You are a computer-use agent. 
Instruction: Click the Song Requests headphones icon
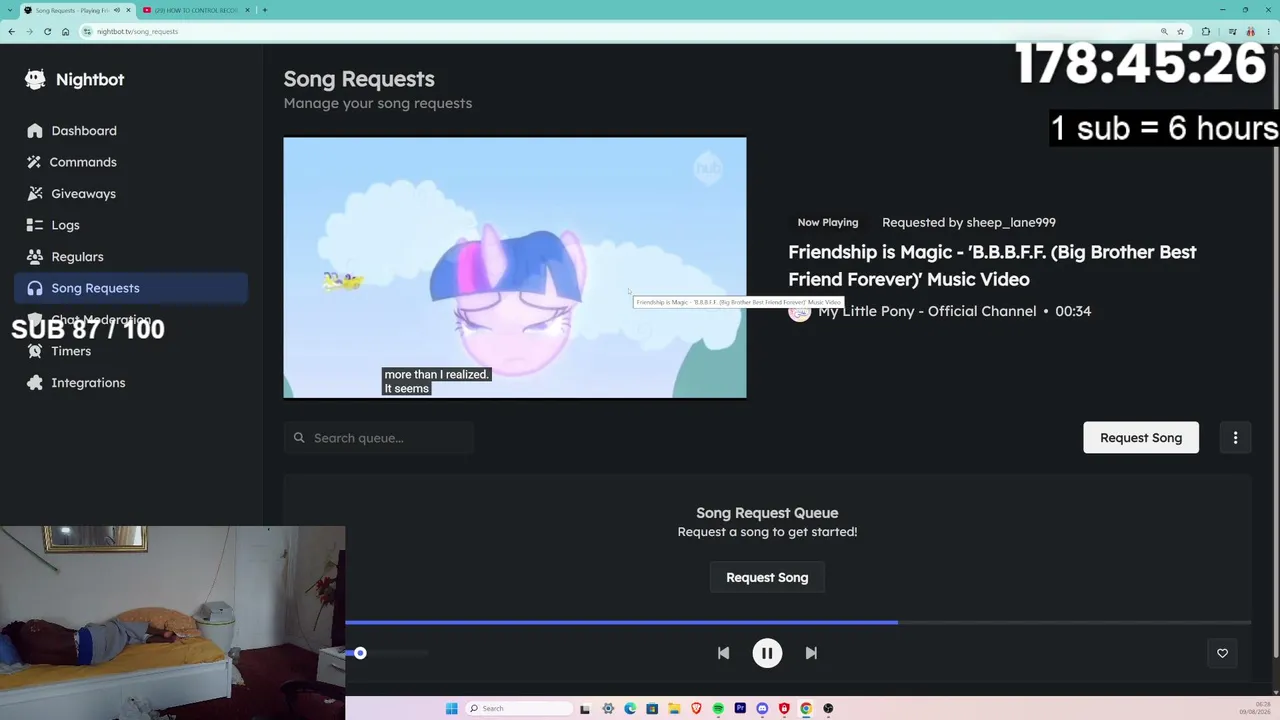tap(35, 288)
